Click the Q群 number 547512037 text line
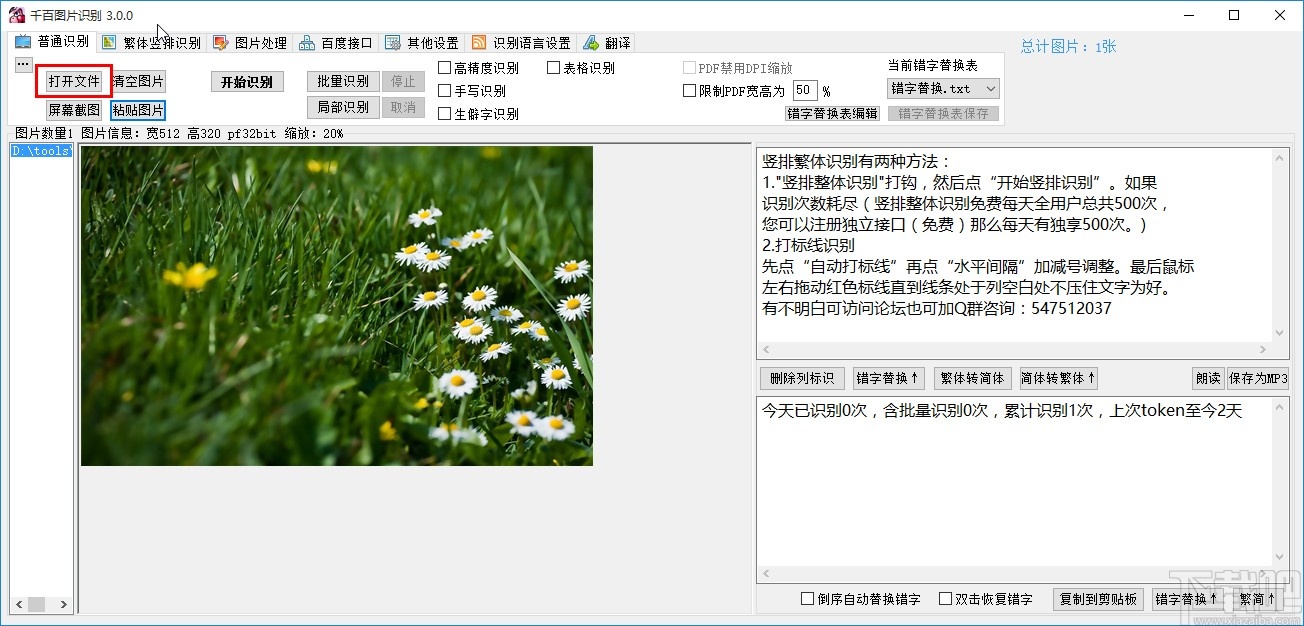Image resolution: width=1304 pixels, height=626 pixels. point(936,308)
